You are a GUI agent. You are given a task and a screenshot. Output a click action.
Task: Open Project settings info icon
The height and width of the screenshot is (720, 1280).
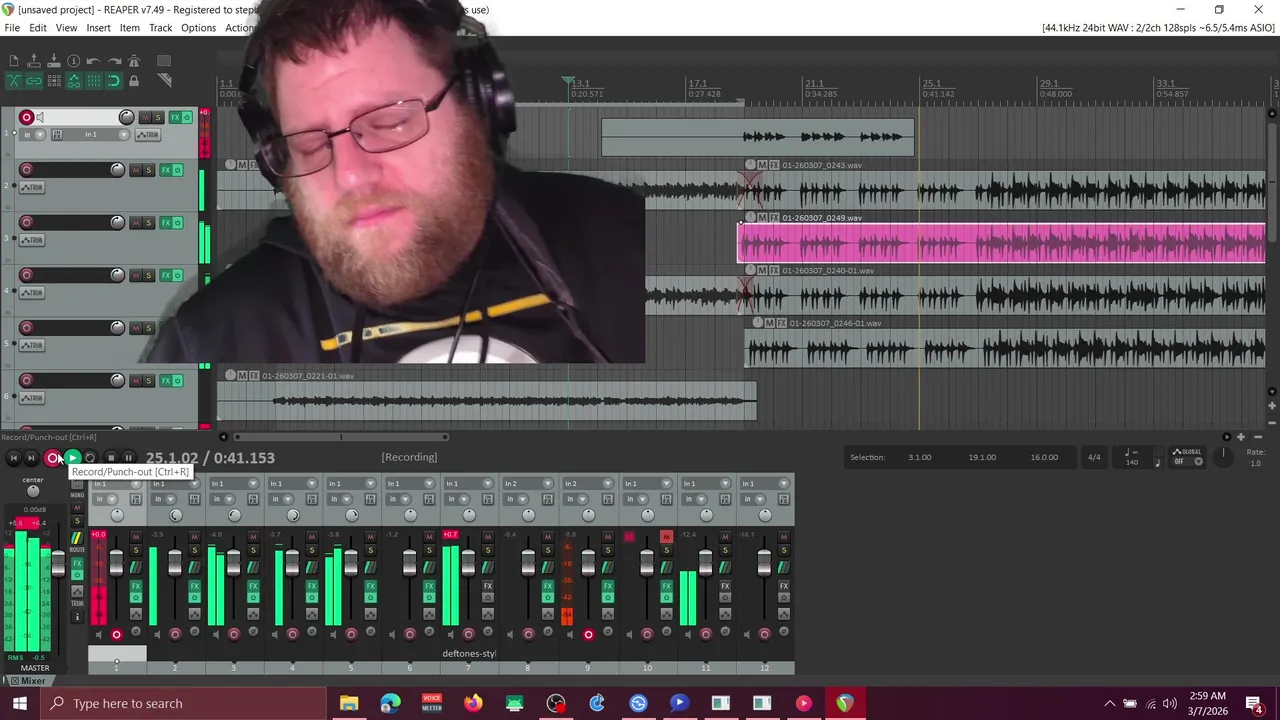[73, 61]
